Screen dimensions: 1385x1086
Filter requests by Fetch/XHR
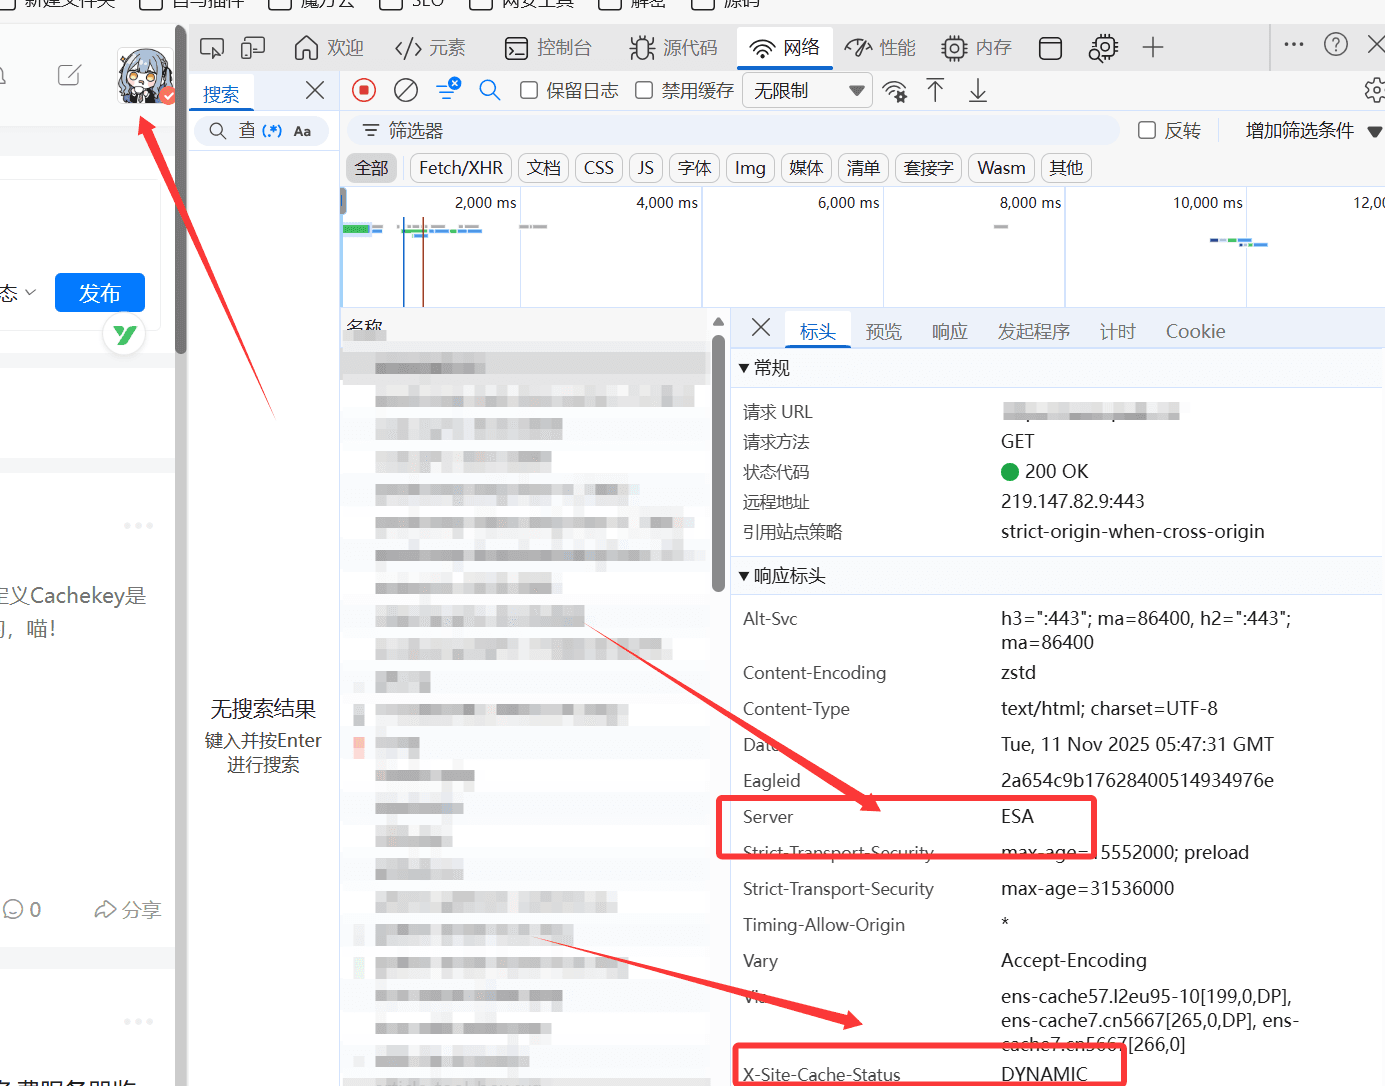461,168
